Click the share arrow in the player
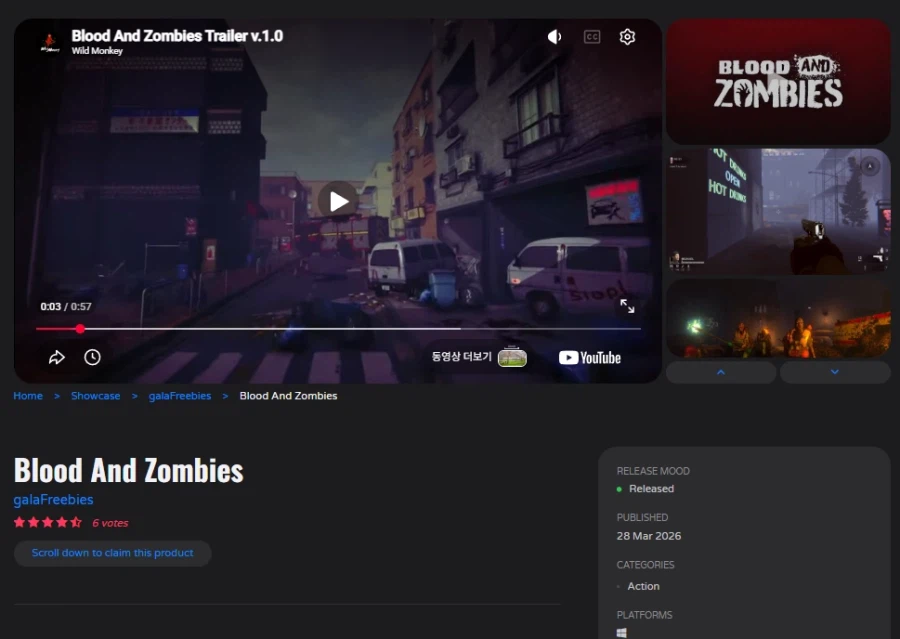Screen dimensions: 900x639 (x=57, y=356)
